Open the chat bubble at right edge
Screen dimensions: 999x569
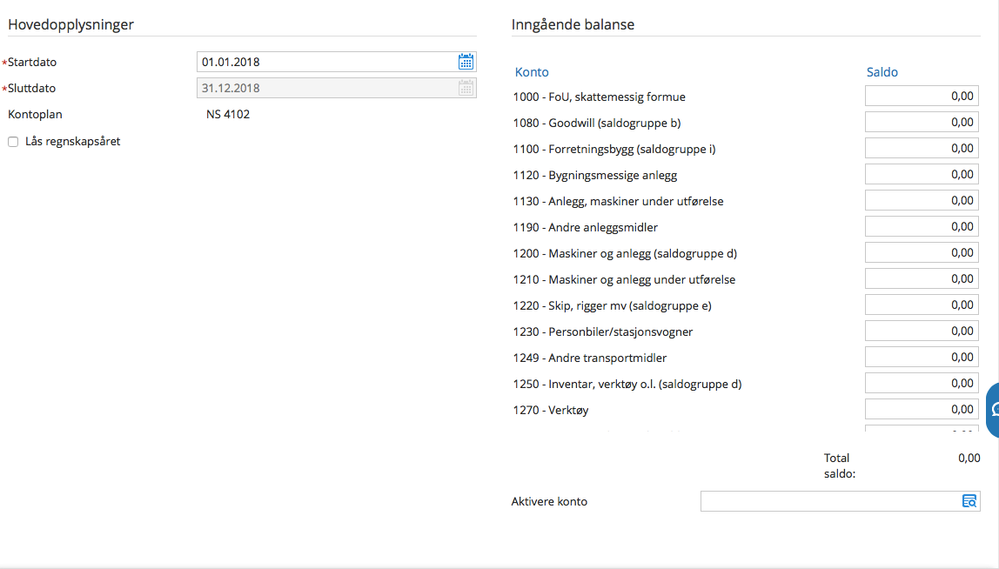point(993,410)
